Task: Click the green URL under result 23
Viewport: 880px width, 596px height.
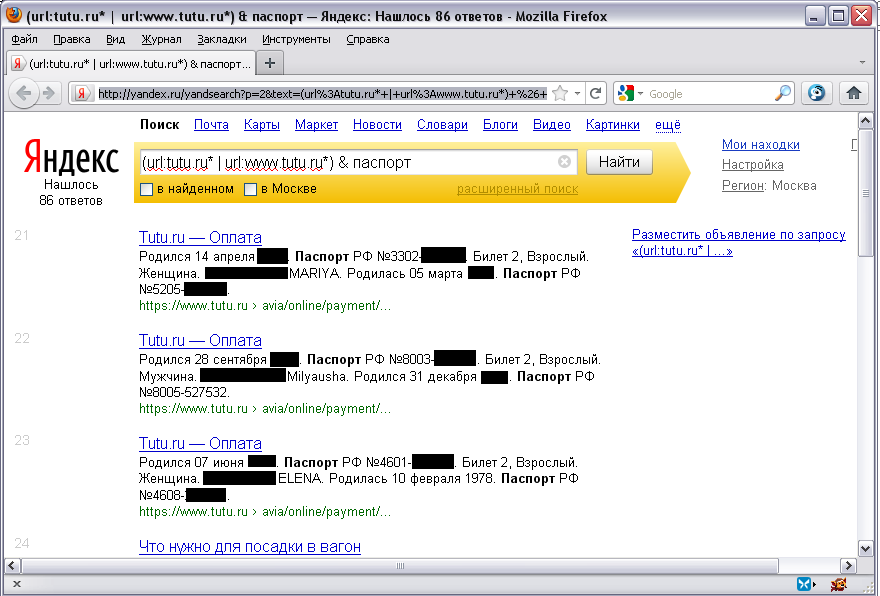Action: pos(265,512)
